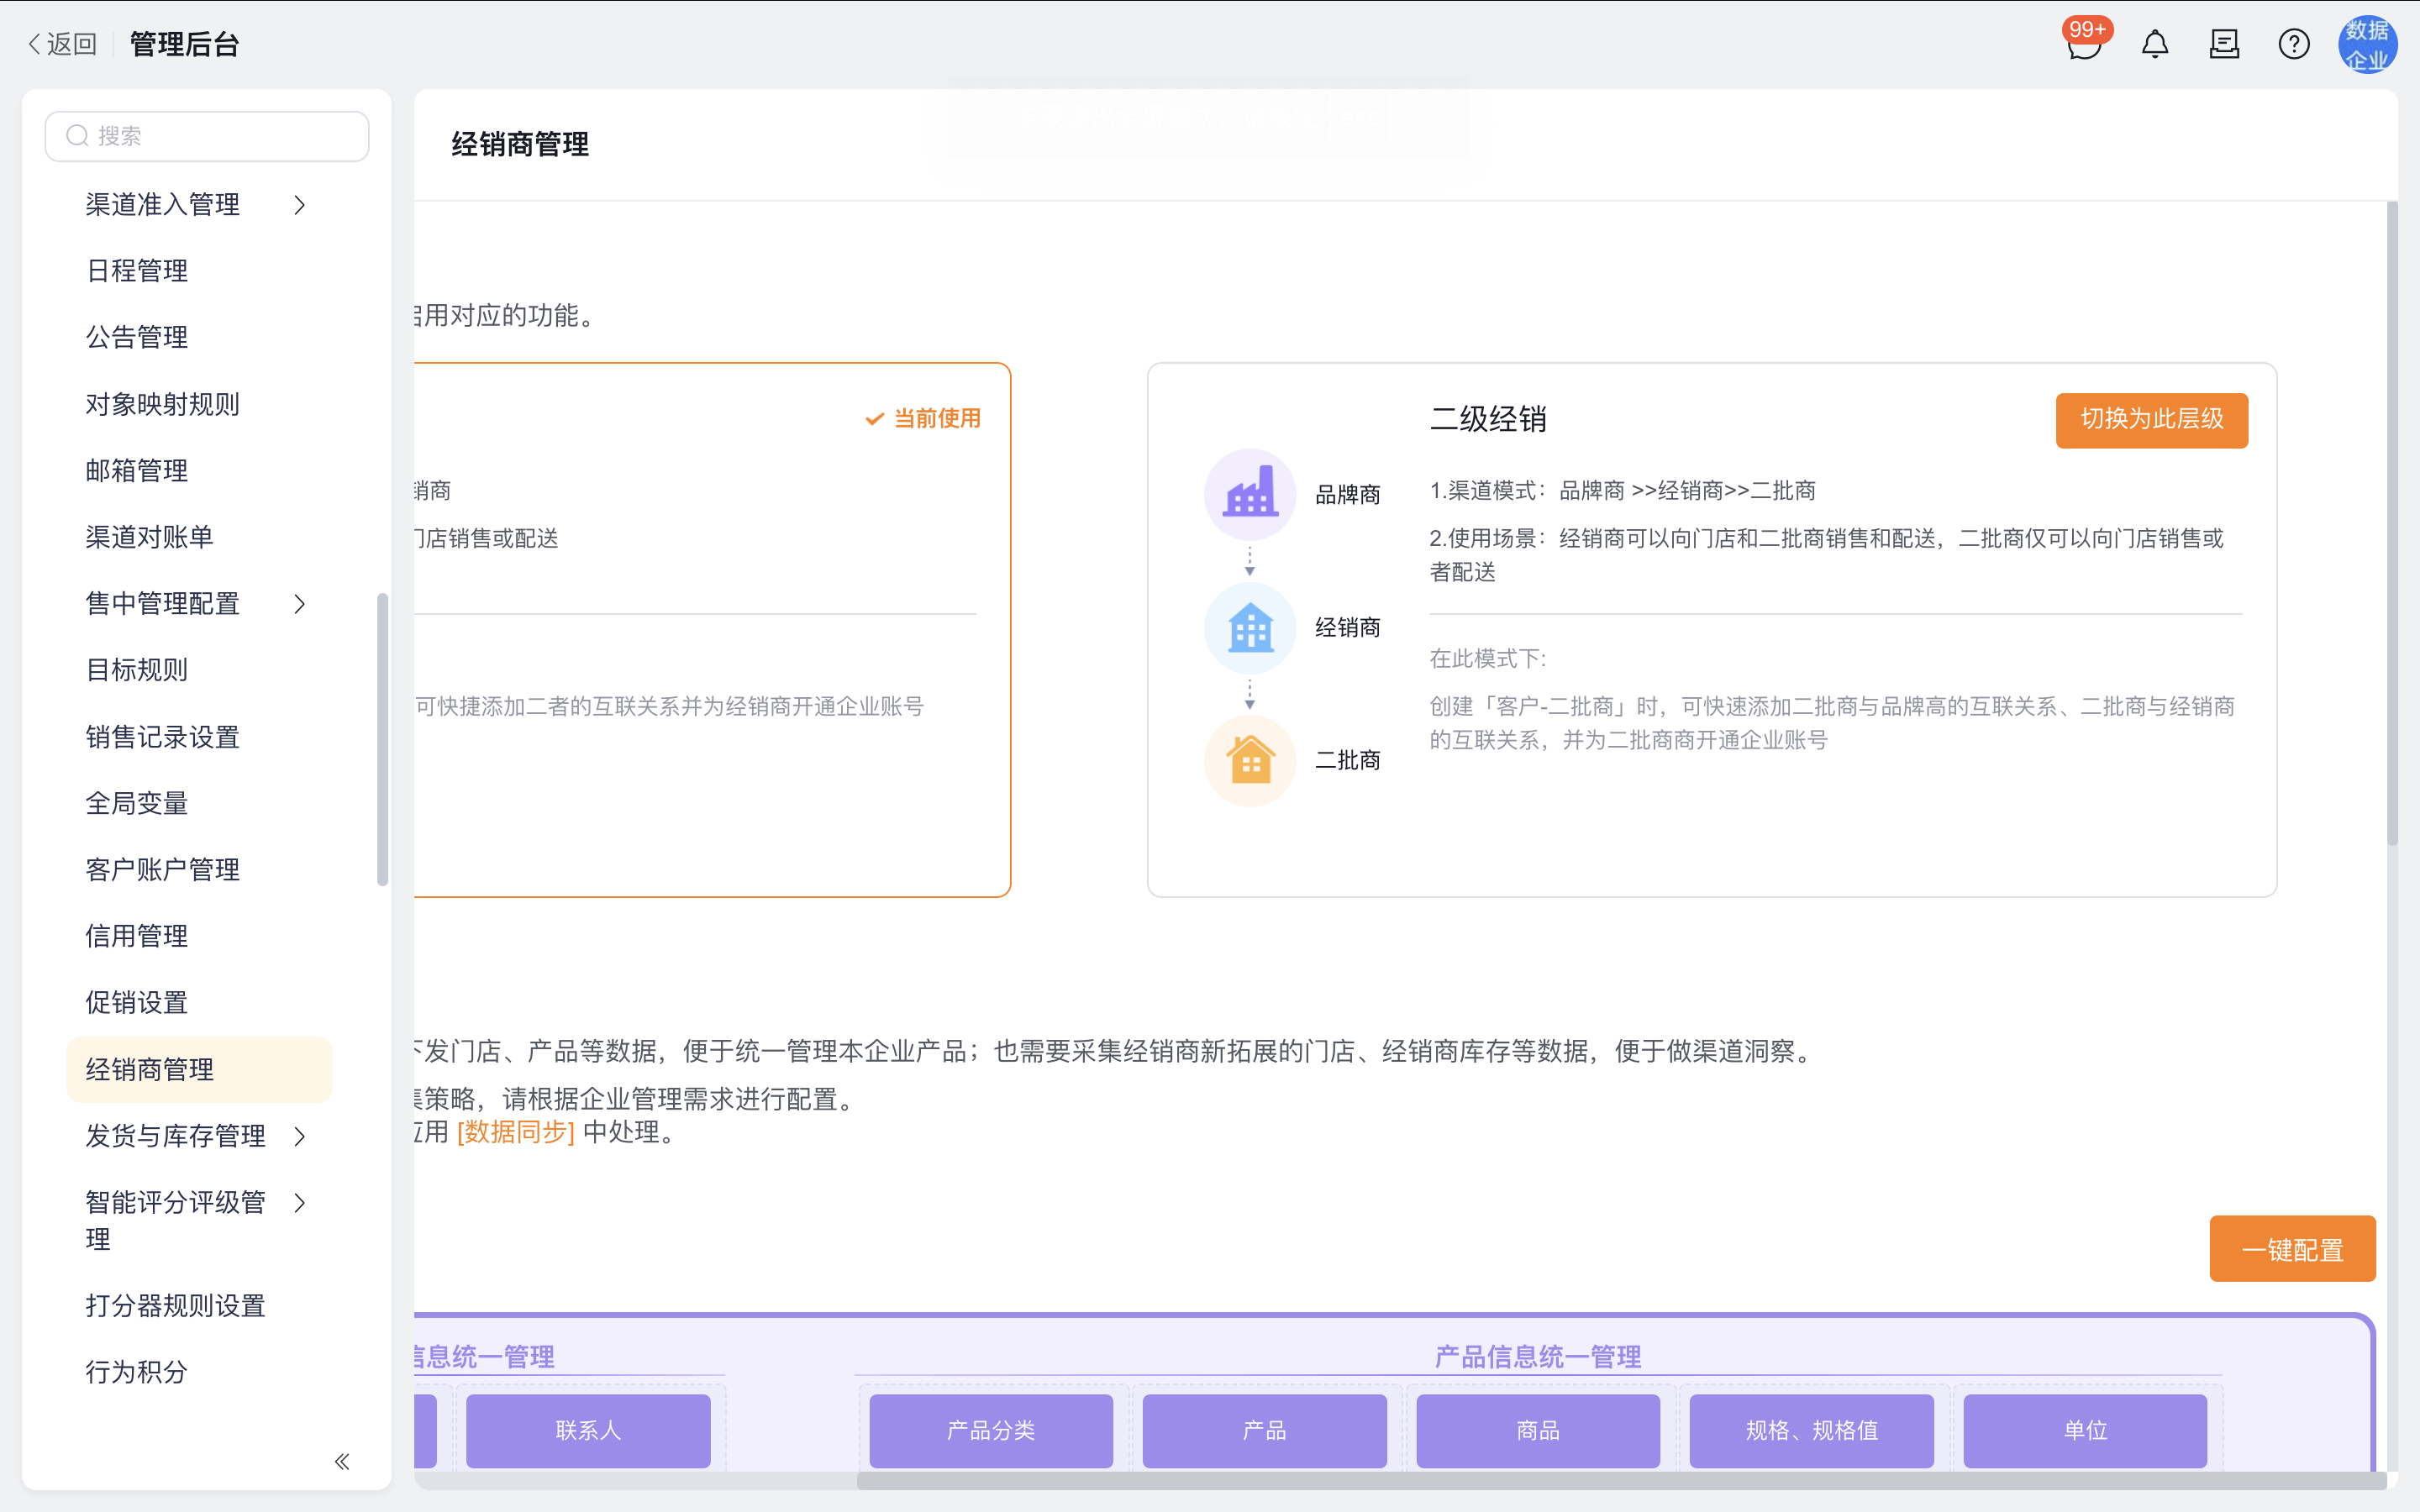Open the help question mark icon

pyautogui.click(x=2294, y=44)
